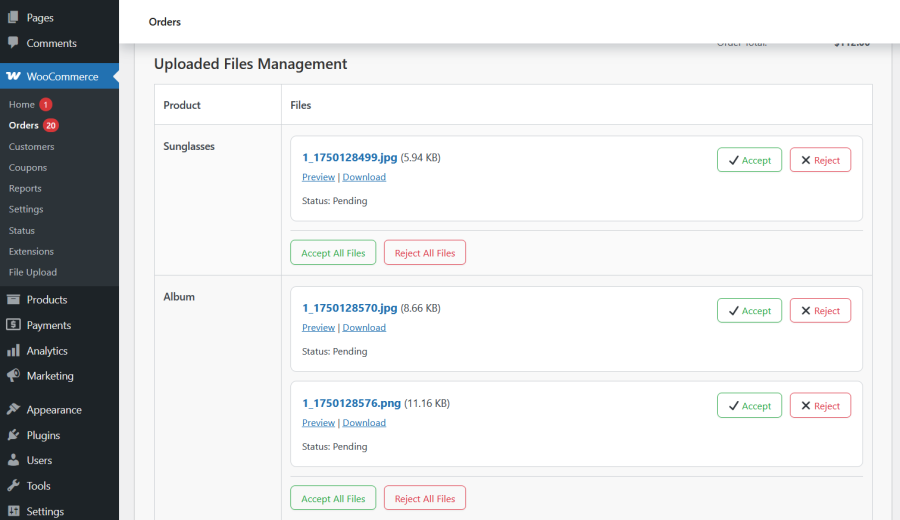900x520 pixels.
Task: Reject the 1_1750128576.png Album file
Action: pos(820,405)
